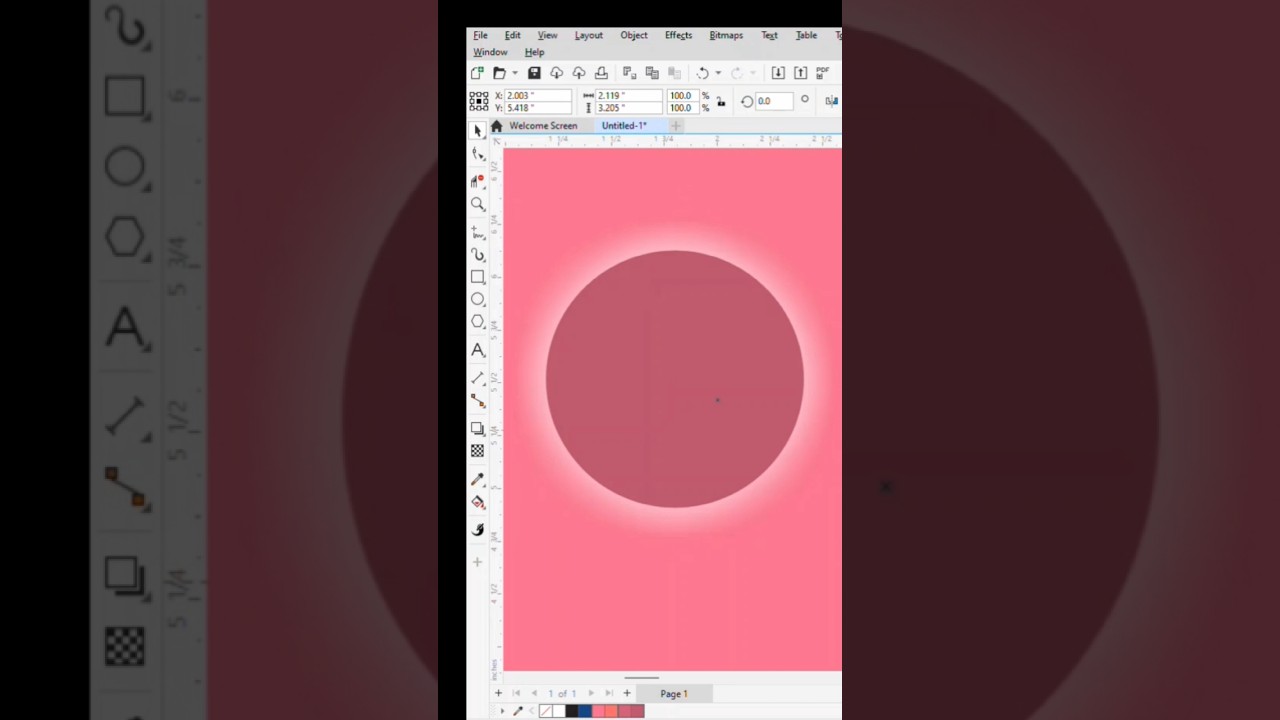The width and height of the screenshot is (1280, 720).
Task: Undo the last action
Action: (x=702, y=73)
